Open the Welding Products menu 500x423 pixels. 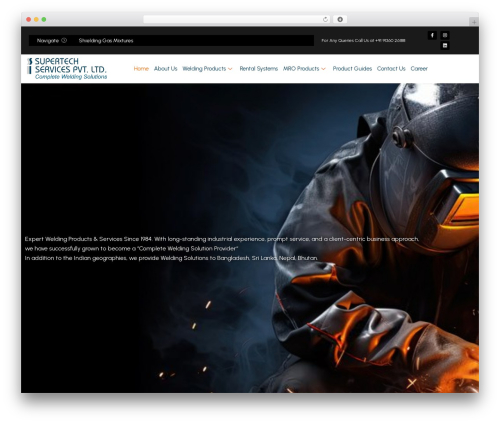click(204, 68)
